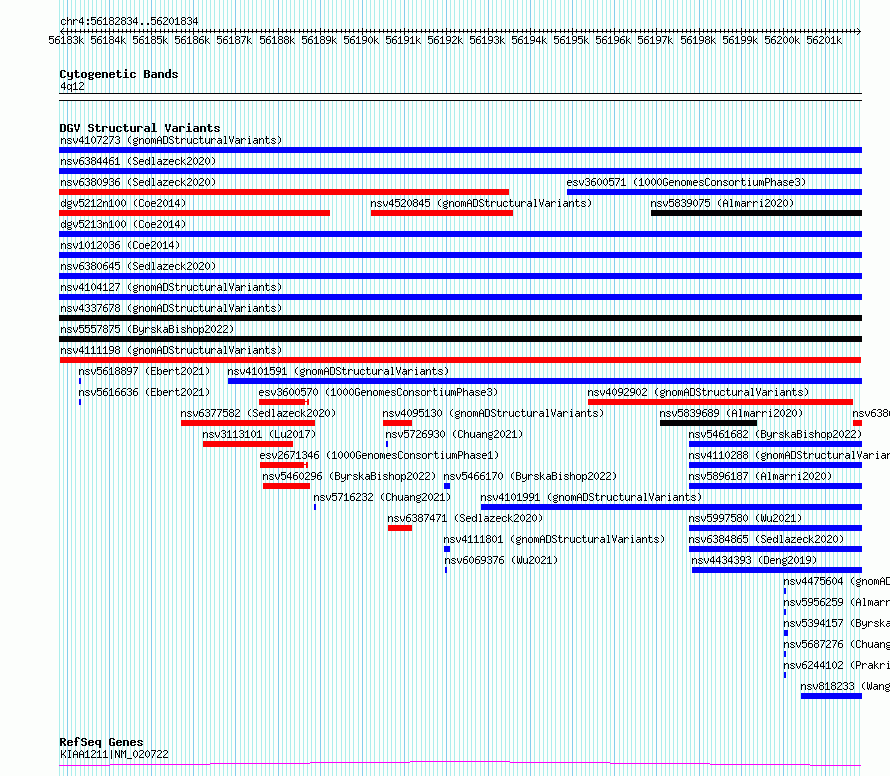Click the chr4:56182834..56201834 coordinate label
The image size is (890, 776).
point(129,21)
